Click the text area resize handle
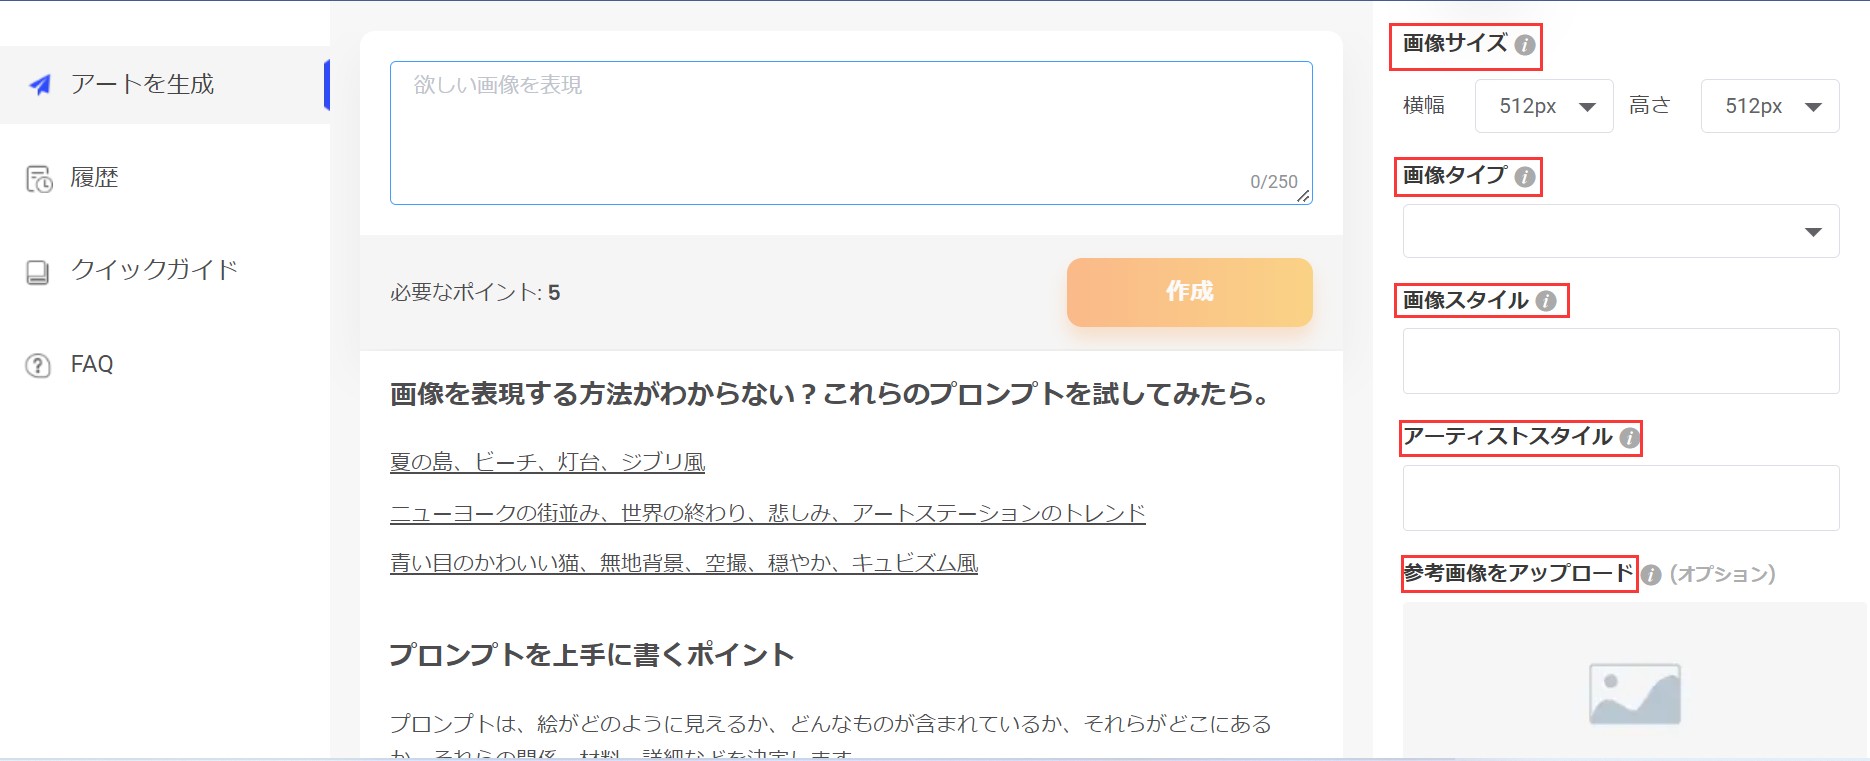The height and width of the screenshot is (761, 1870). [x=1303, y=196]
